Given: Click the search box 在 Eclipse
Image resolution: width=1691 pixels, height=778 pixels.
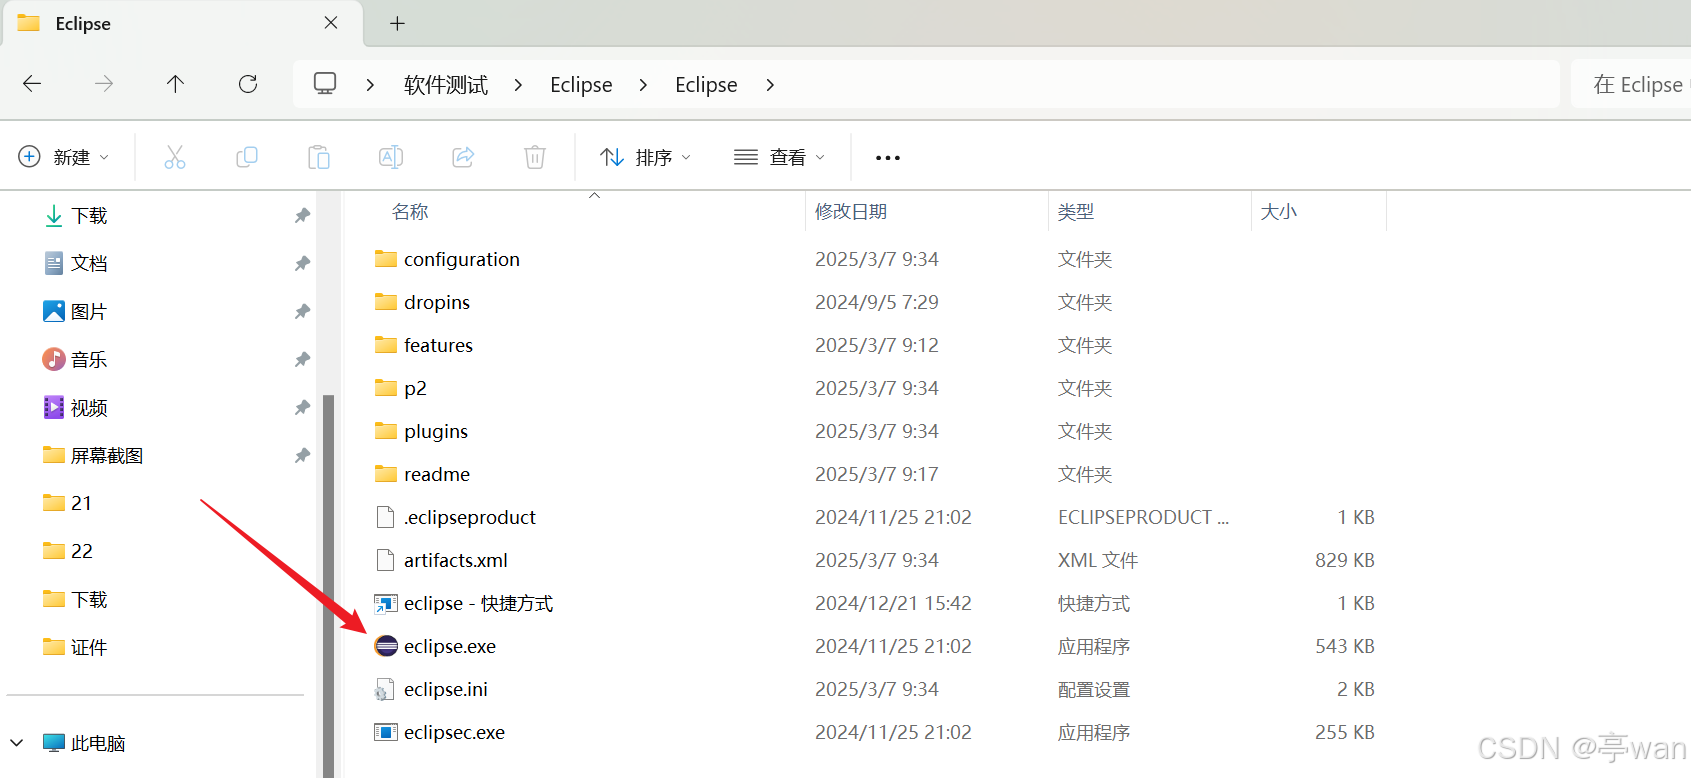Looking at the screenshot, I should pyautogui.click(x=1631, y=84).
